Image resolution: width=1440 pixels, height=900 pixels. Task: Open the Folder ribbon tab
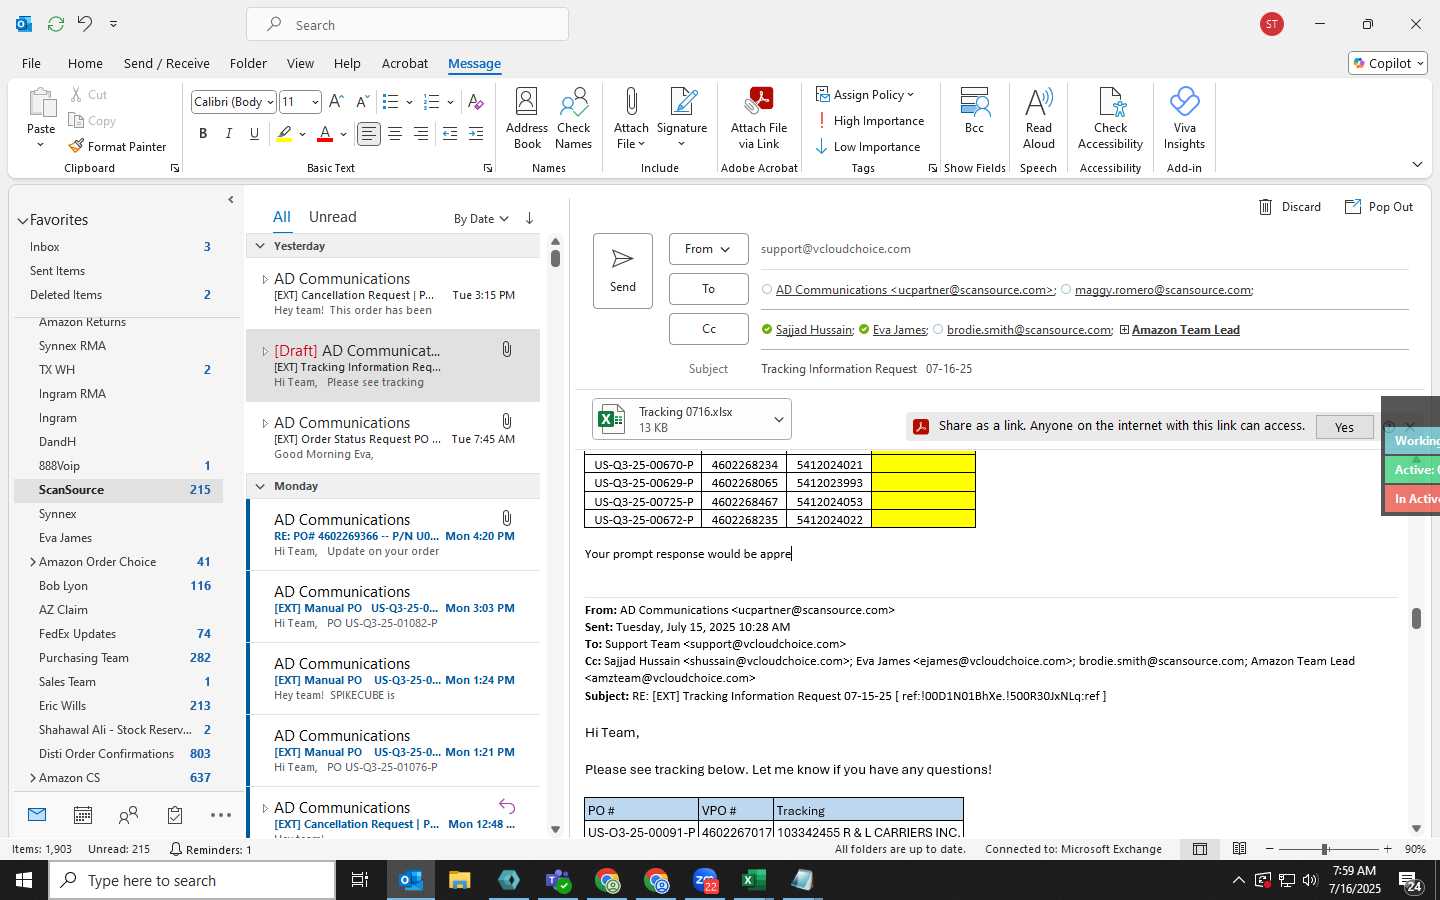point(248,63)
